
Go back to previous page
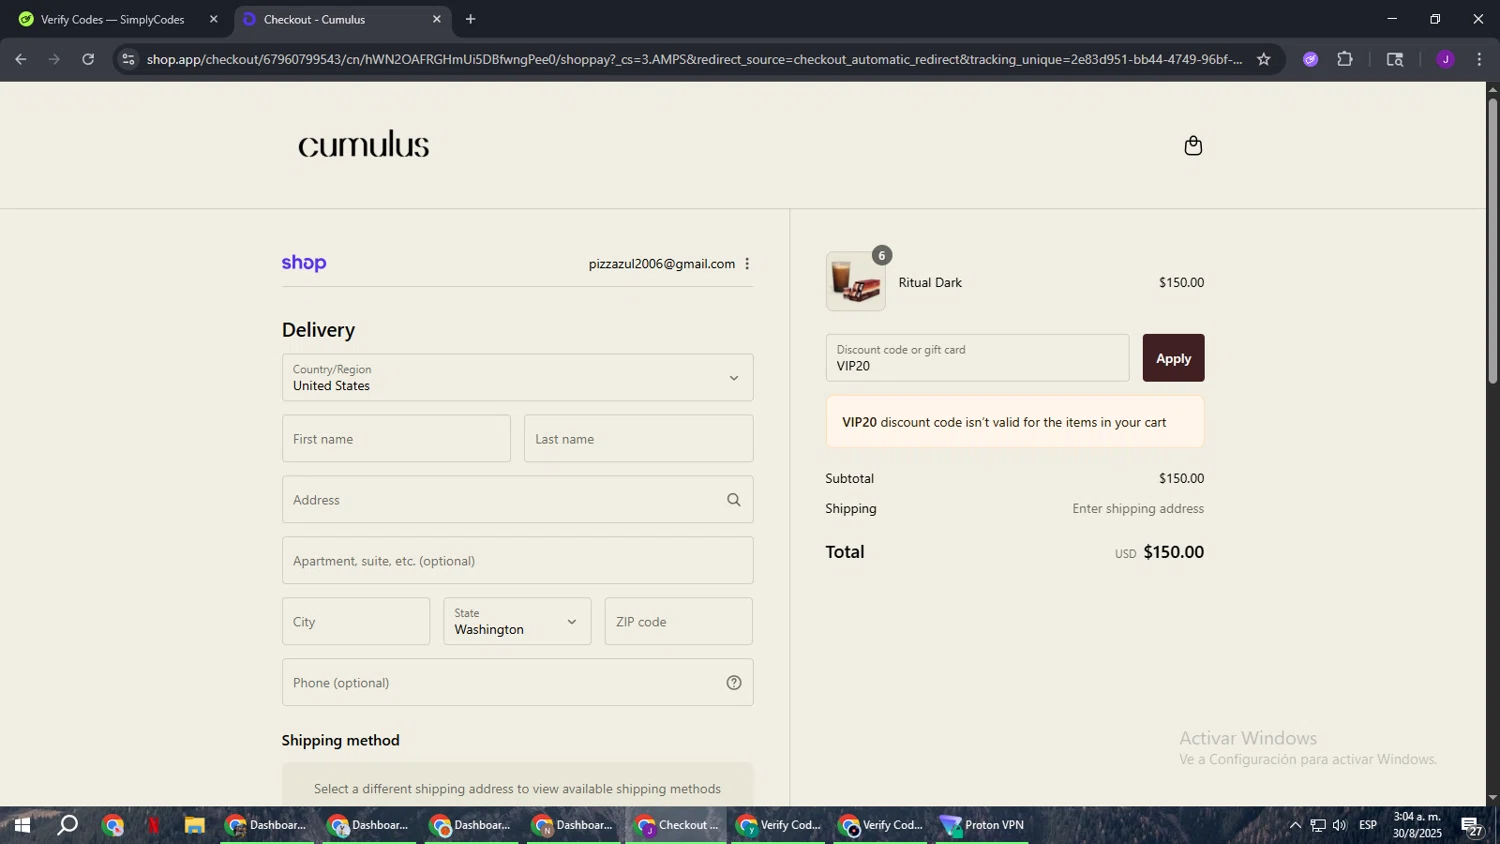point(20,59)
